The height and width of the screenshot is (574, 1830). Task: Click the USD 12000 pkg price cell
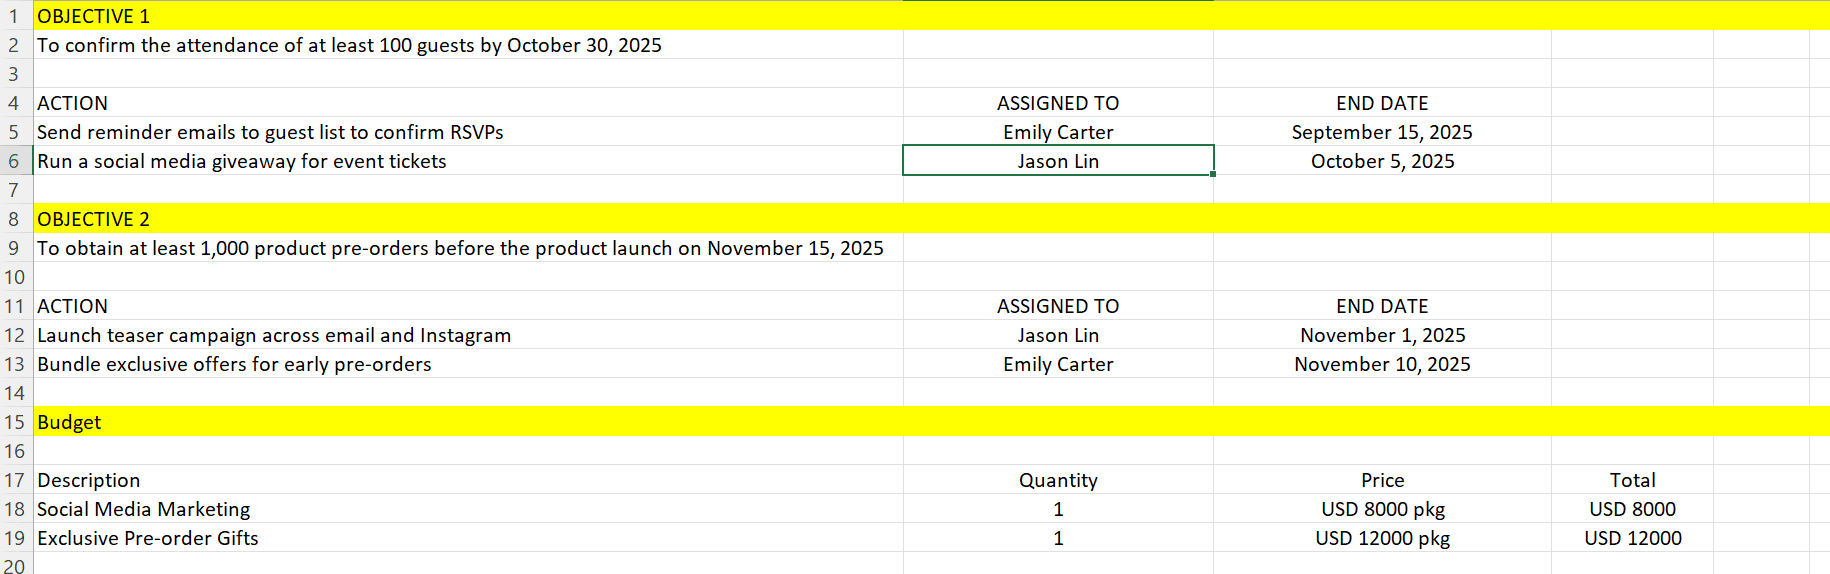[1381, 538]
